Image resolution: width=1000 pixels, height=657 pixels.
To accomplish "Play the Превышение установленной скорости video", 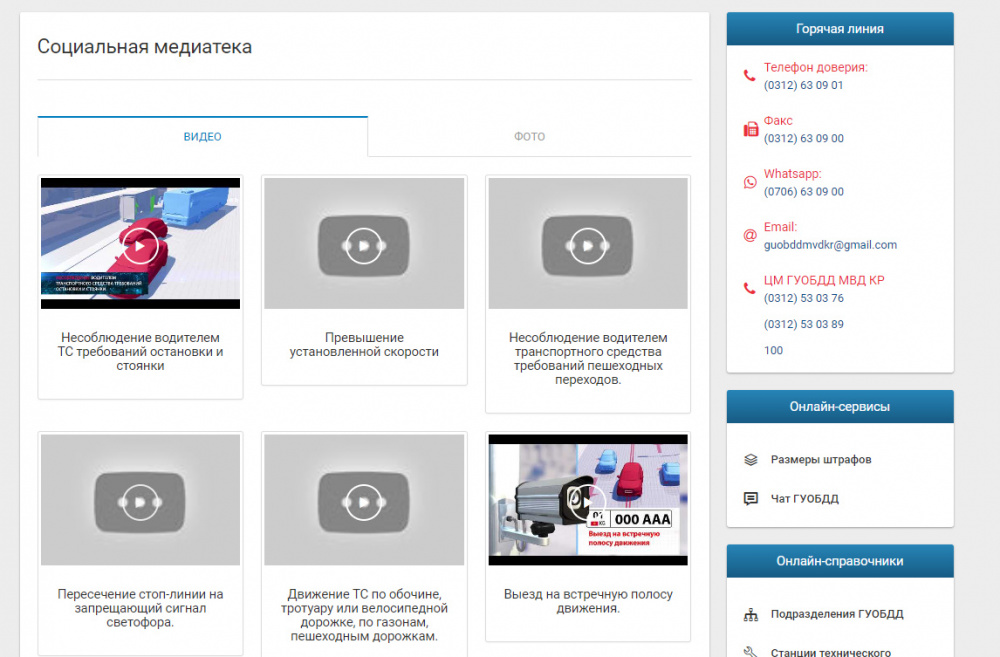I will click(x=364, y=244).
